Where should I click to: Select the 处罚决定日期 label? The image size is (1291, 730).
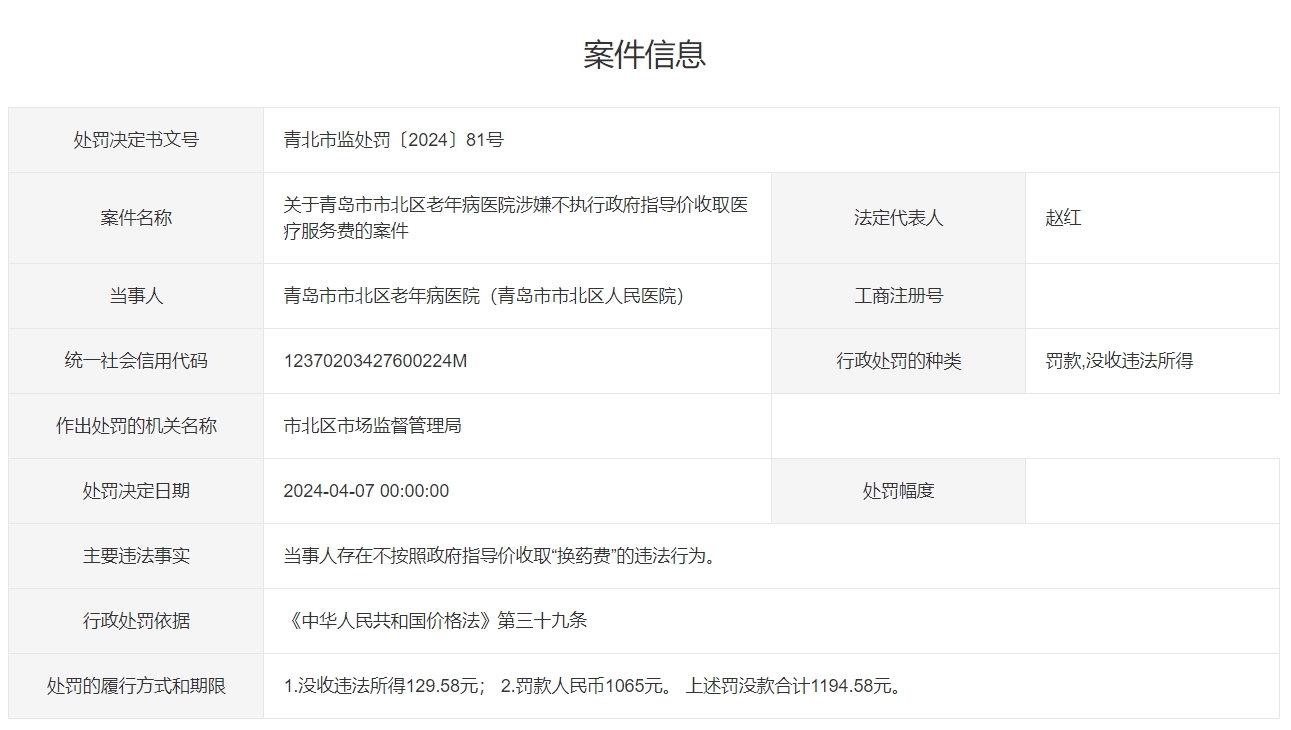point(136,491)
